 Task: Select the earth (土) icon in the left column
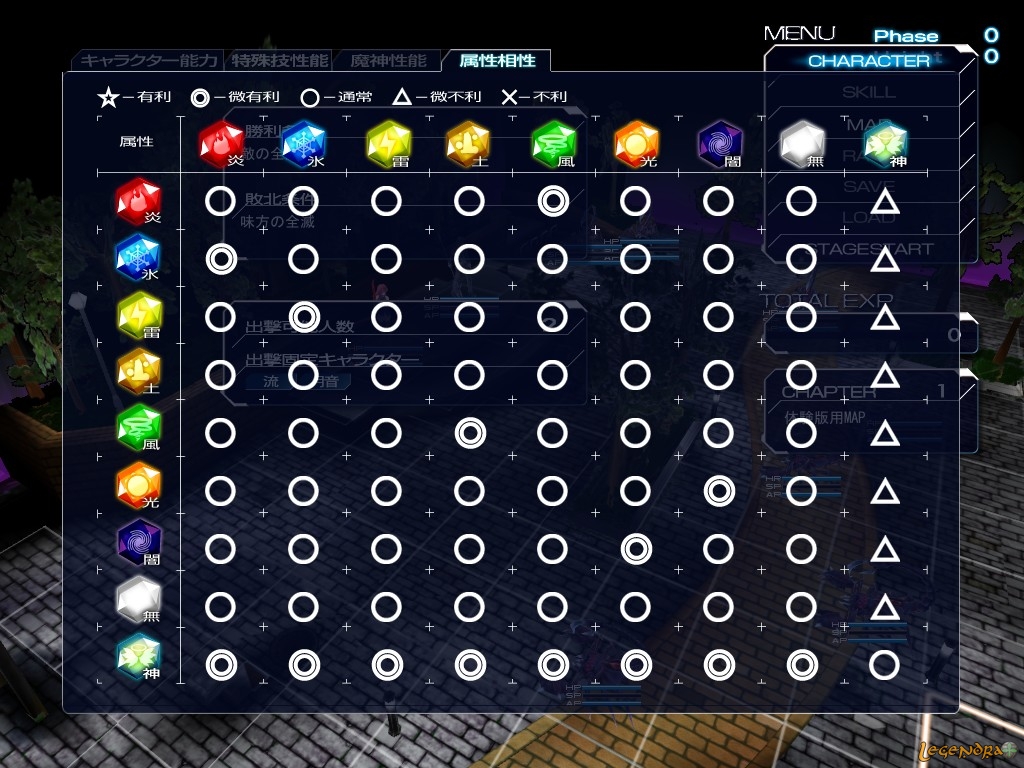pyautogui.click(x=135, y=374)
